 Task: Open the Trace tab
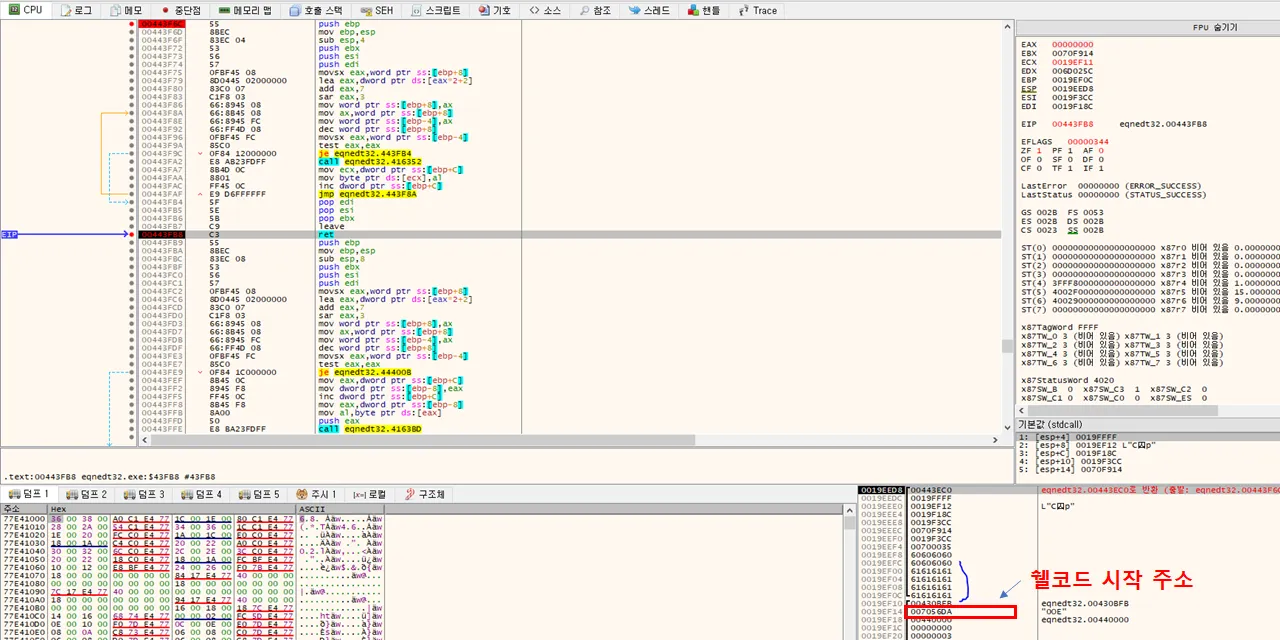coord(758,10)
